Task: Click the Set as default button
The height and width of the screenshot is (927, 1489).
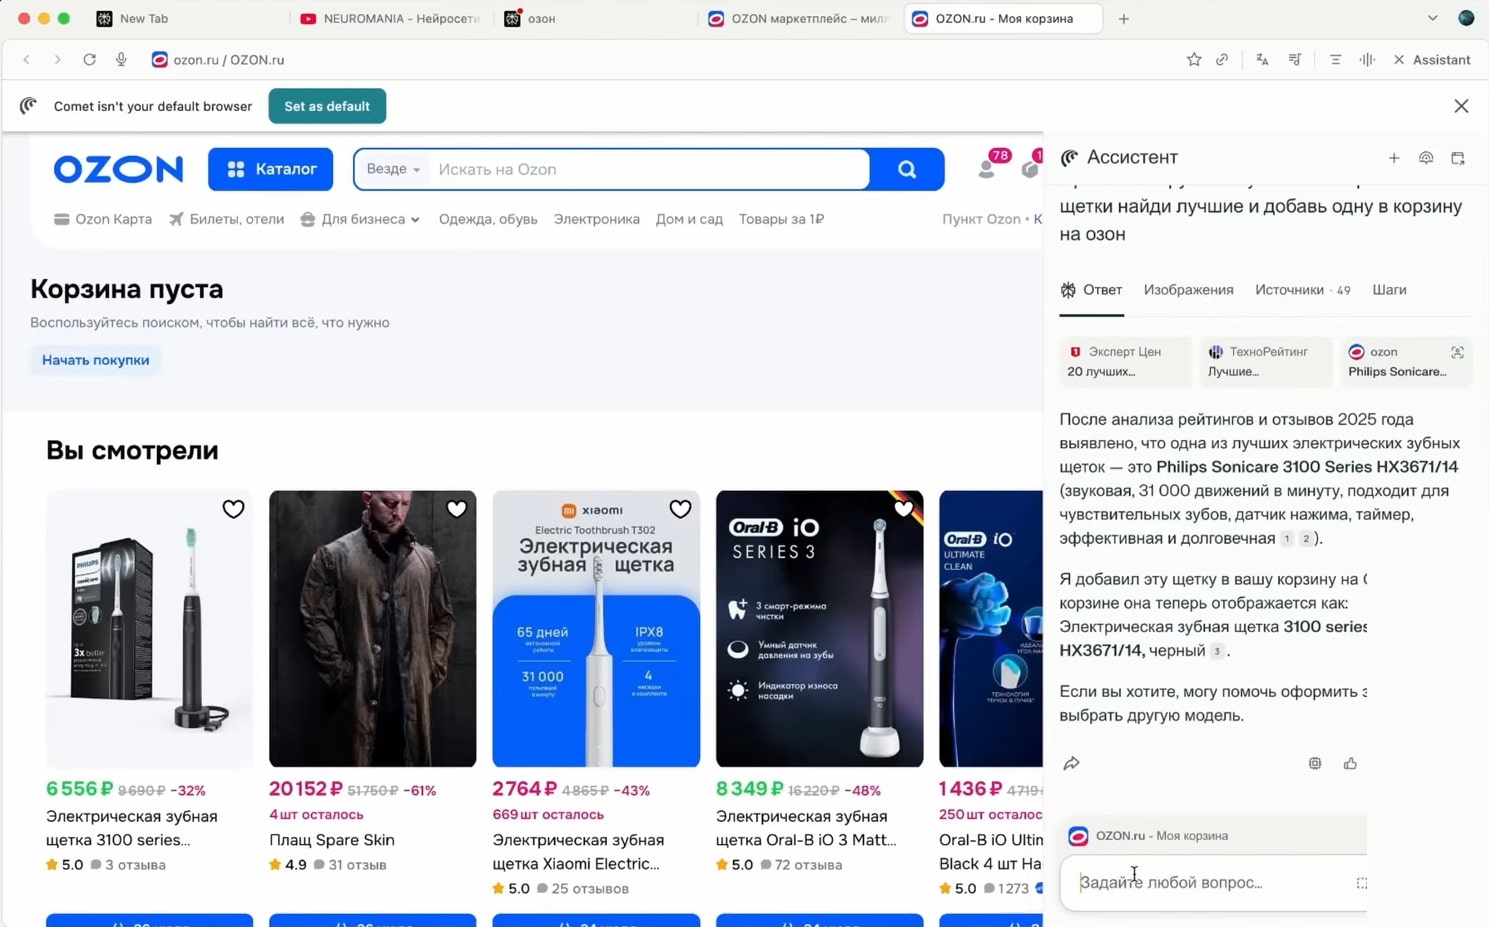Action: [327, 106]
